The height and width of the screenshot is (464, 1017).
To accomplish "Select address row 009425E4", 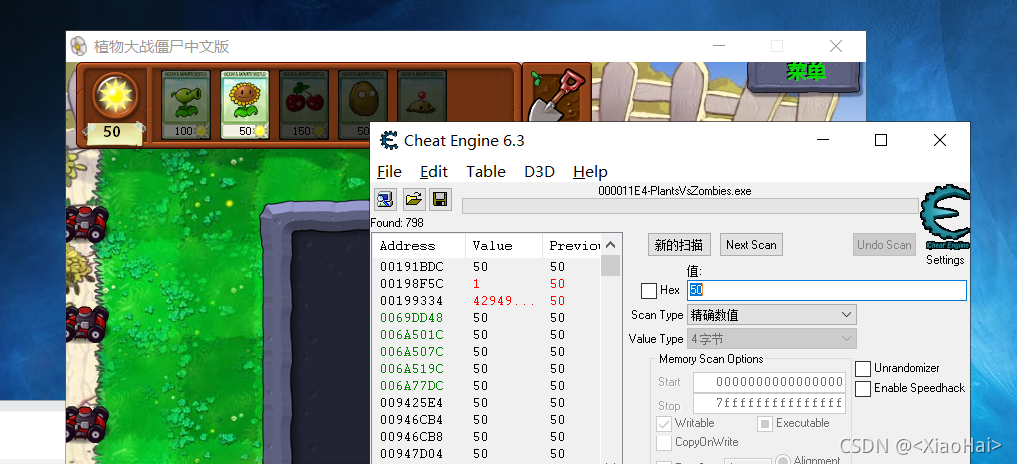I will pos(487,403).
